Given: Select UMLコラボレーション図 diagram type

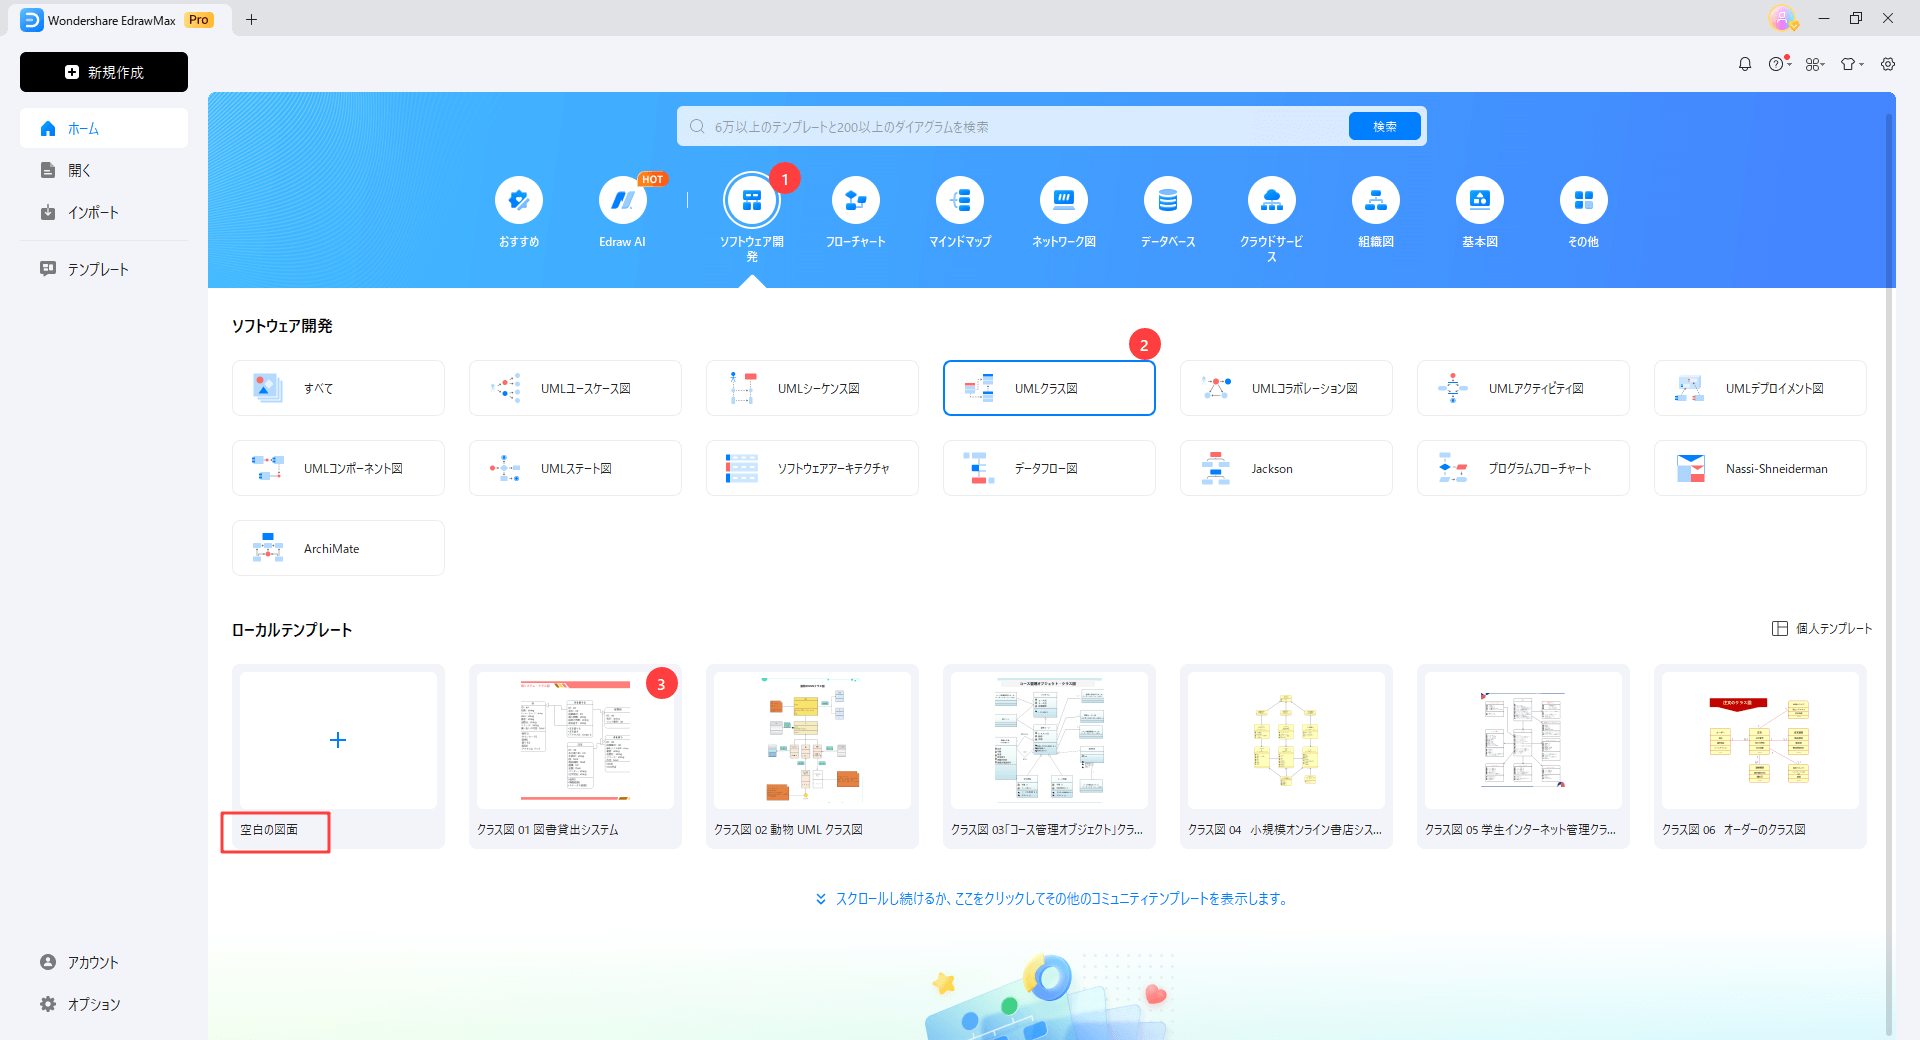Looking at the screenshot, I should point(1286,388).
